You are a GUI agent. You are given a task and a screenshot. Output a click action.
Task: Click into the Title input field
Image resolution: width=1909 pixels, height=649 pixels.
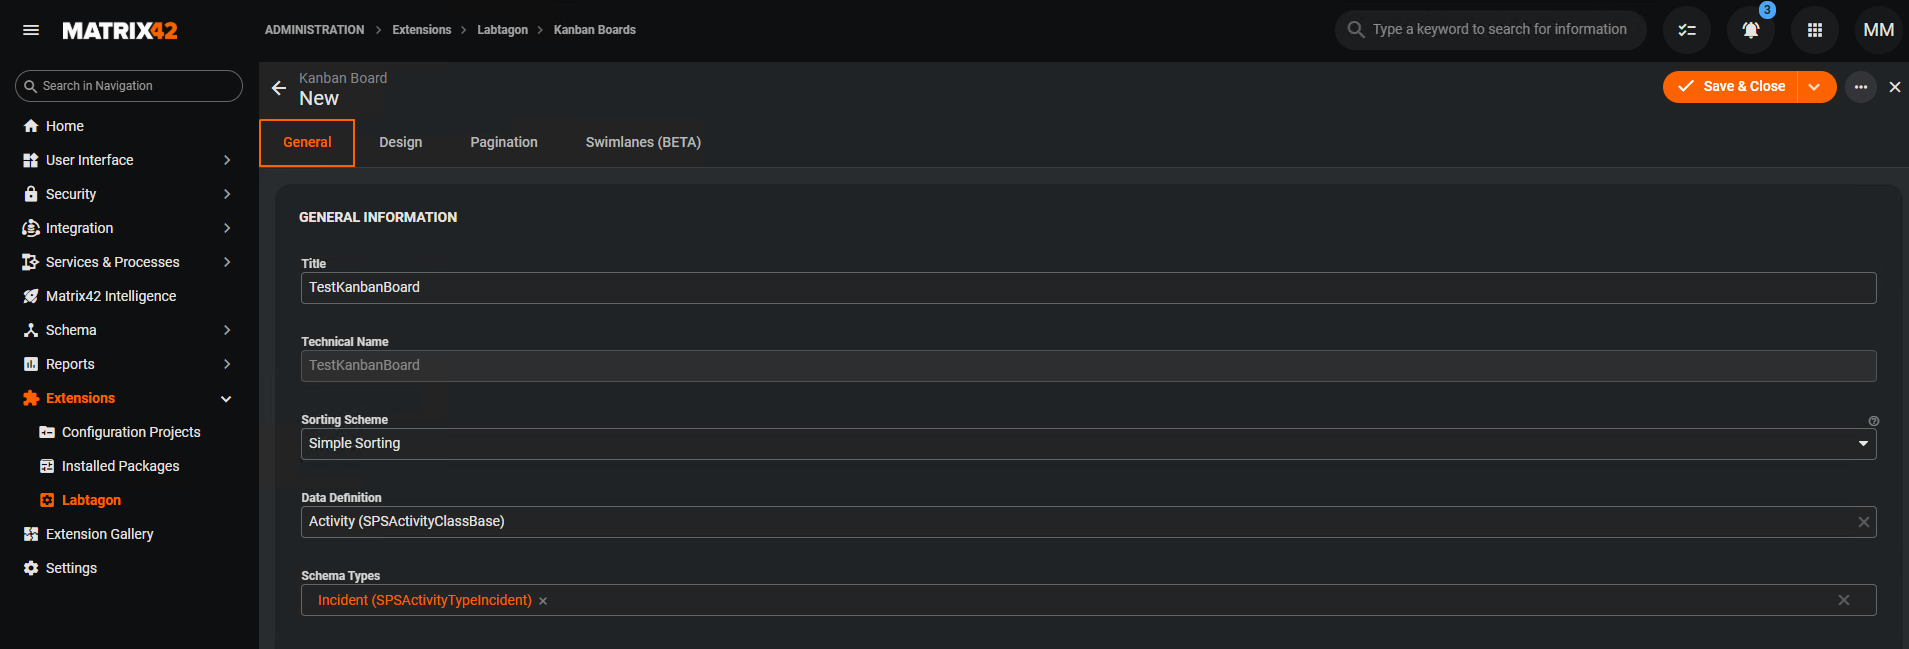pyautogui.click(x=1087, y=288)
